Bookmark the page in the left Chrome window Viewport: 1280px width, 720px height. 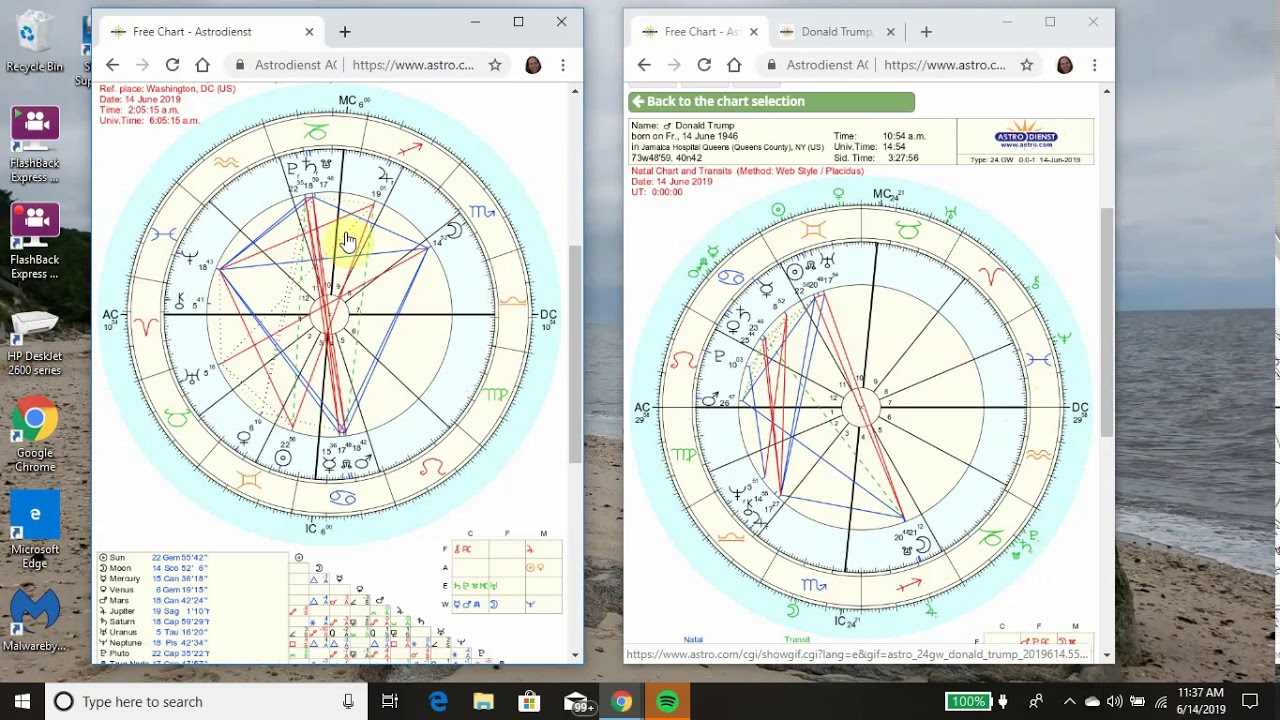click(495, 65)
